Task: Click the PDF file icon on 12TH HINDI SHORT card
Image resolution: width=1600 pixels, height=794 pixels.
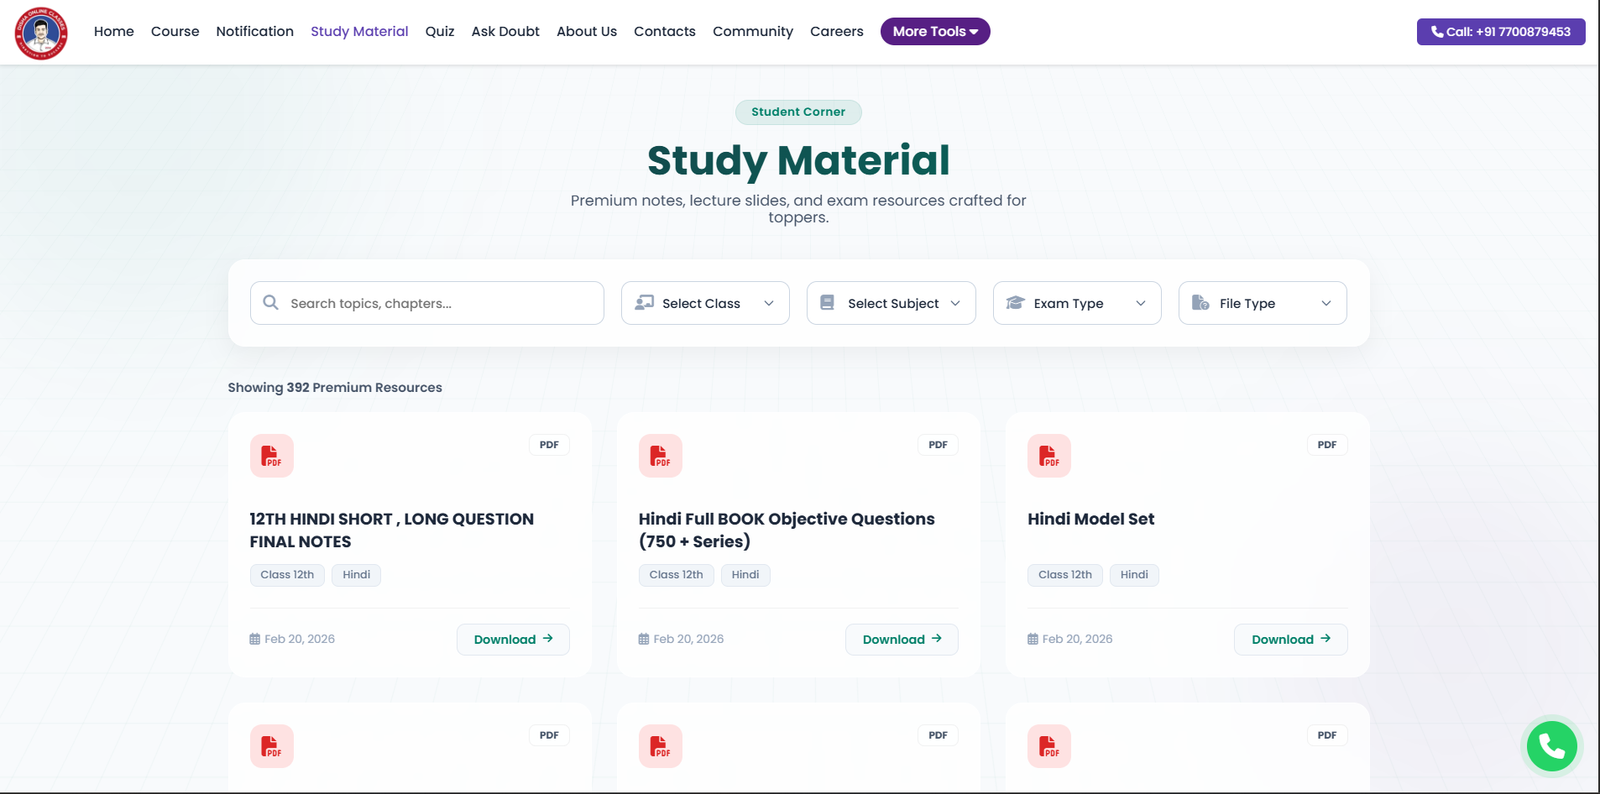Action: click(271, 456)
